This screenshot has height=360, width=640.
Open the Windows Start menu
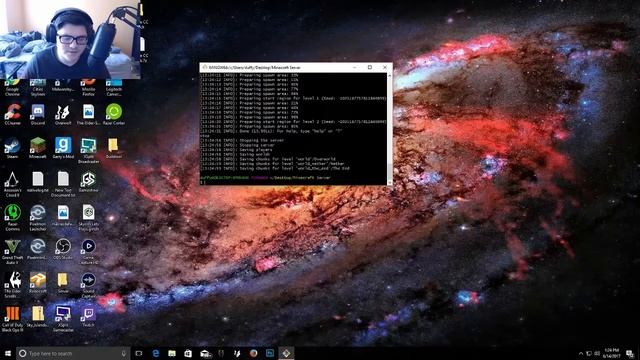click(x=8, y=353)
